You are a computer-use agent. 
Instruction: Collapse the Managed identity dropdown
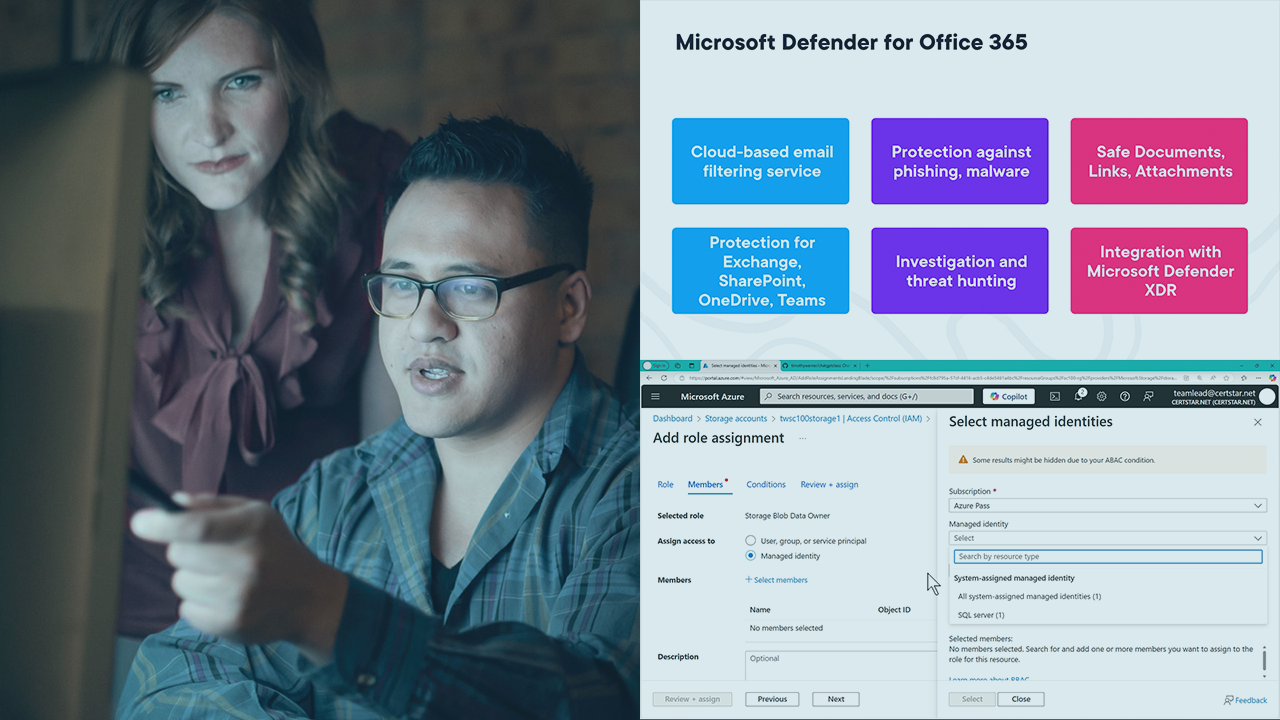pos(1107,538)
